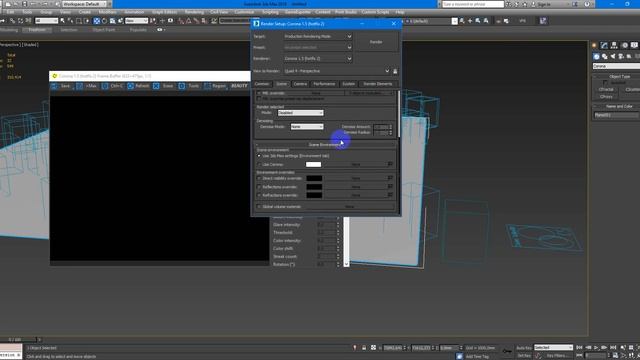Click the black Direct visibility override color swatch
The width and height of the screenshot is (640, 360).
point(314,178)
